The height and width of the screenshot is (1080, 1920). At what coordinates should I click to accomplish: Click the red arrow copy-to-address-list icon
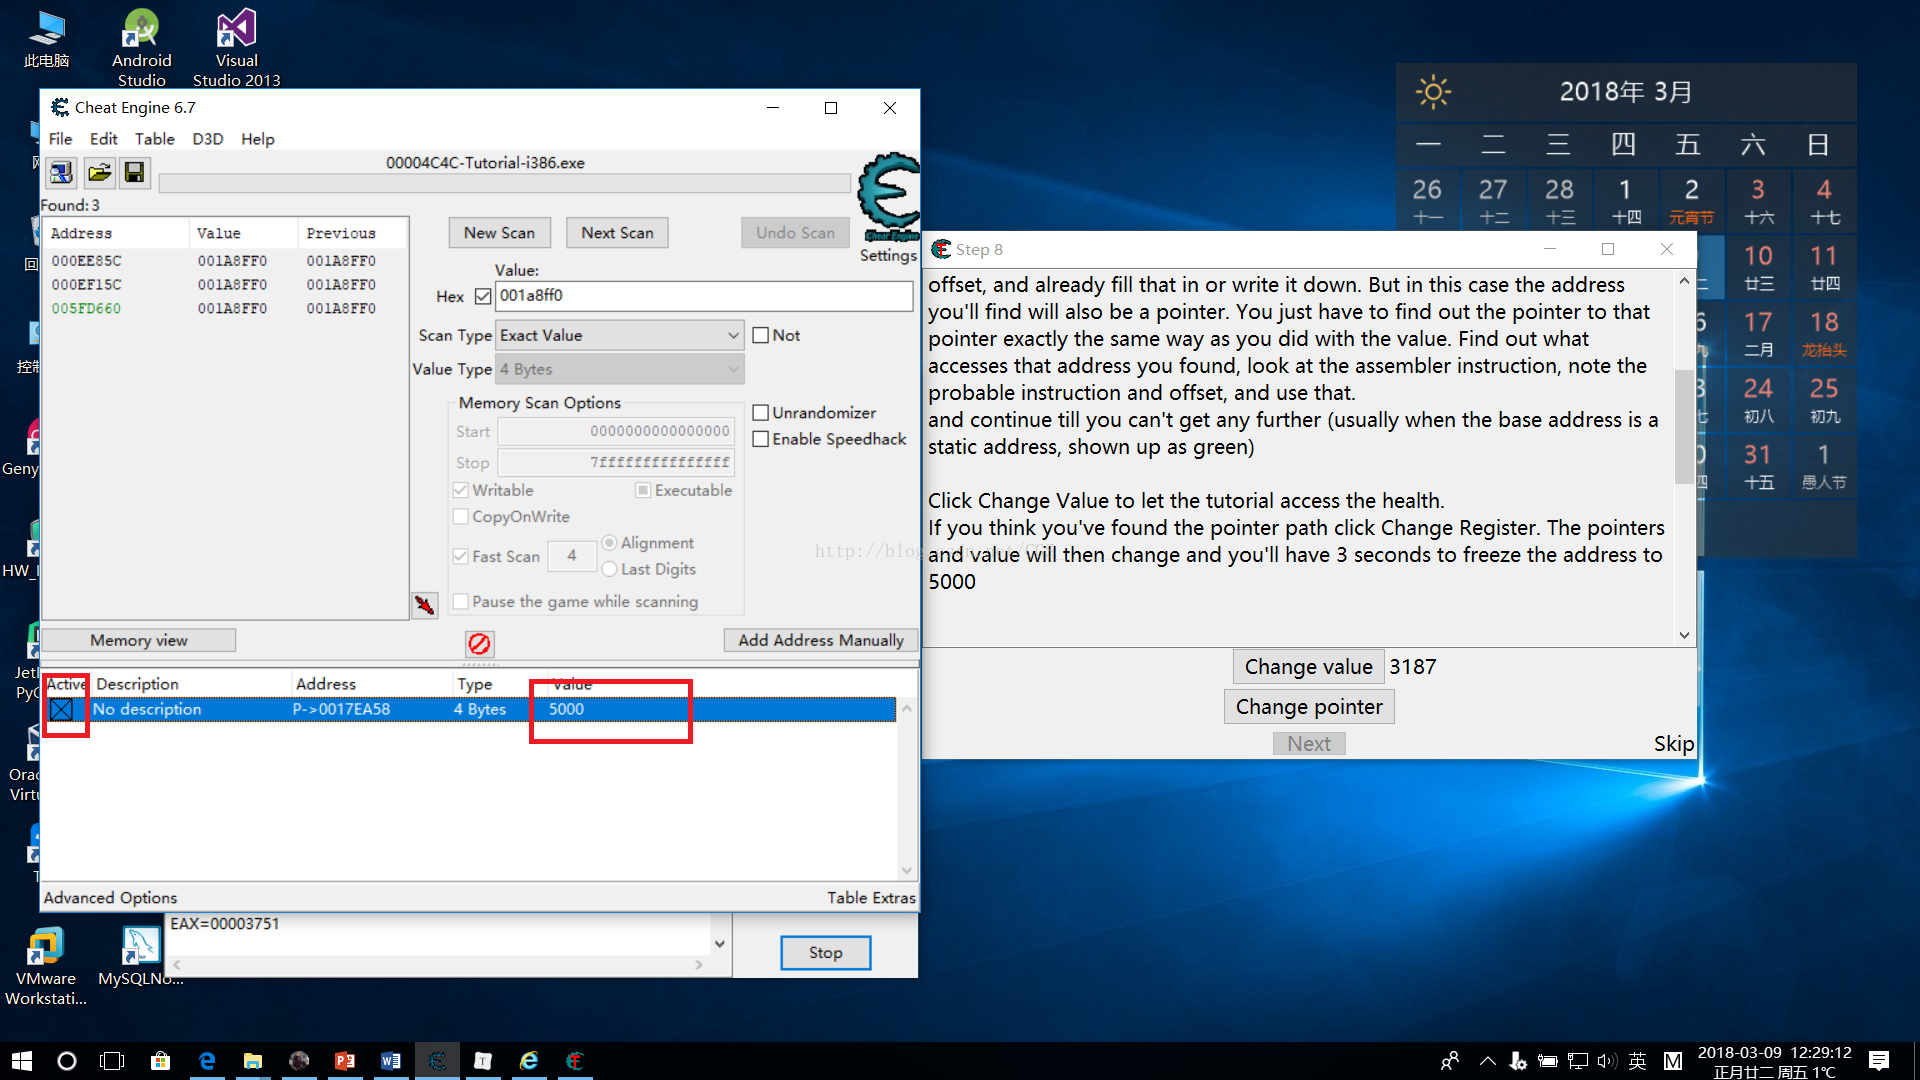pyautogui.click(x=425, y=605)
